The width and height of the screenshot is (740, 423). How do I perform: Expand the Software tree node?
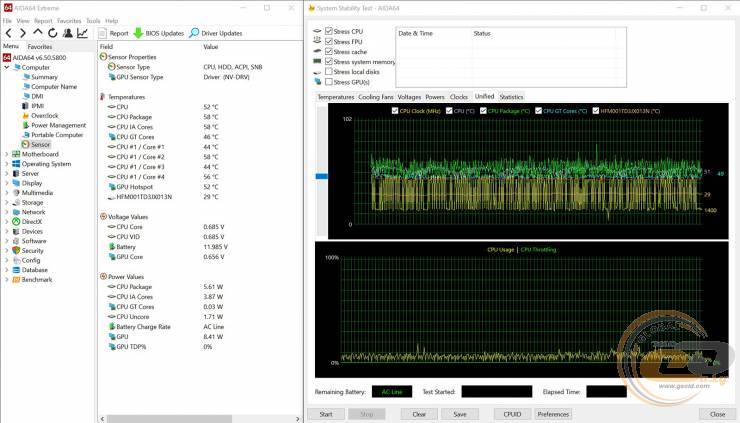tap(7, 241)
